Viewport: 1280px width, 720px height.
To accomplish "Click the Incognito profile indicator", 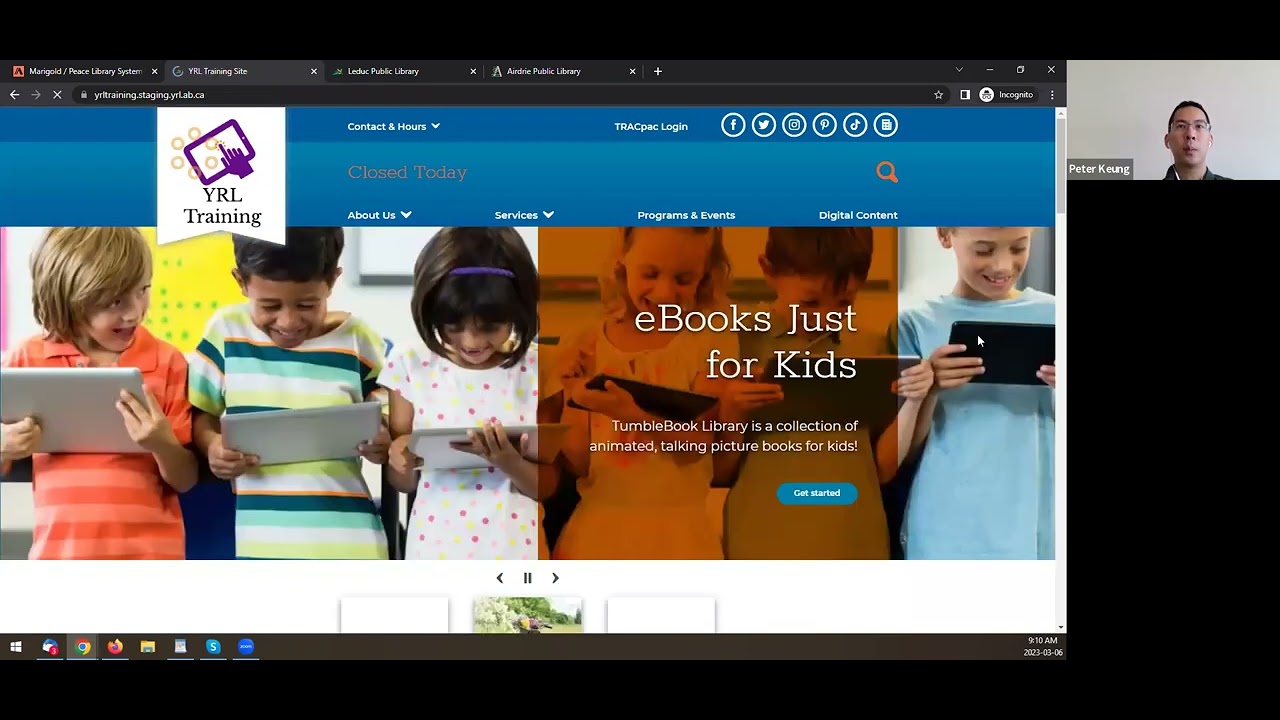I will (x=1007, y=95).
